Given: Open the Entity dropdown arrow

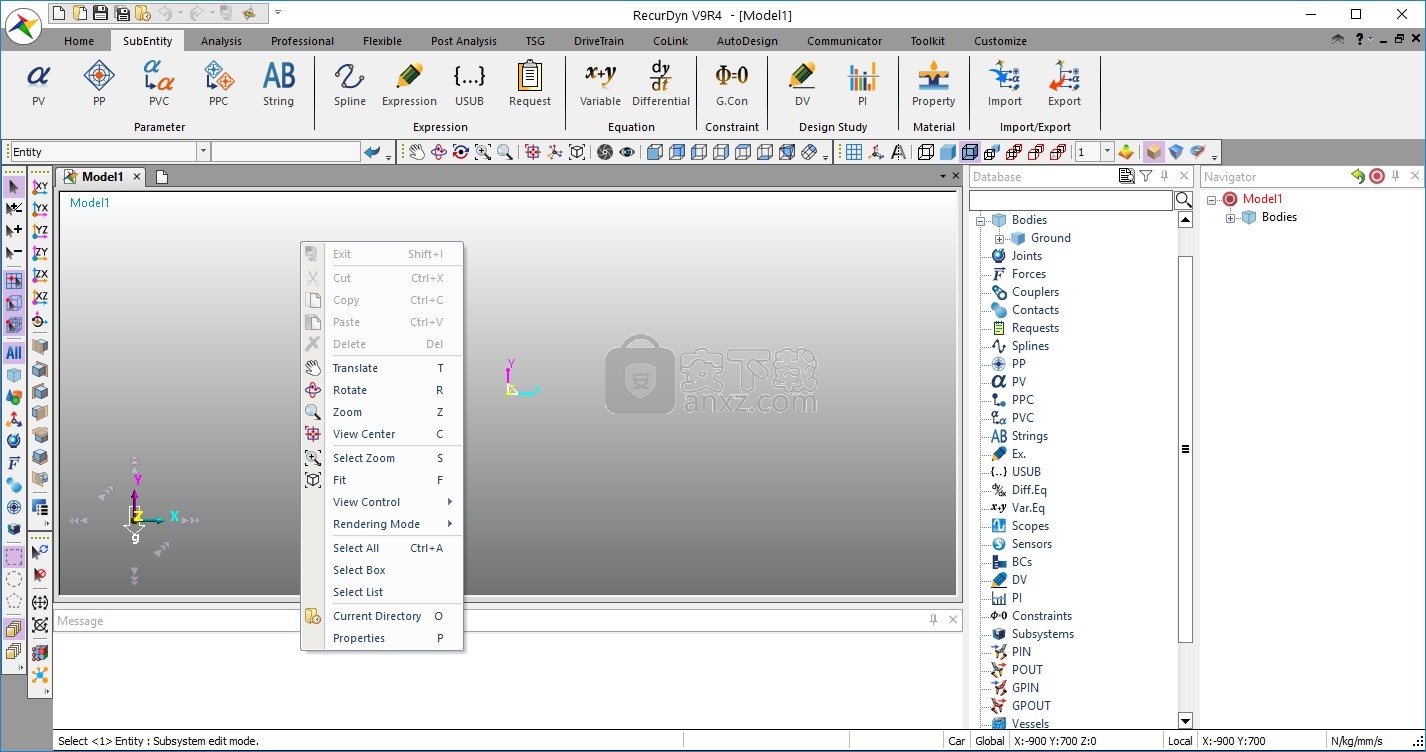Looking at the screenshot, I should [x=203, y=152].
